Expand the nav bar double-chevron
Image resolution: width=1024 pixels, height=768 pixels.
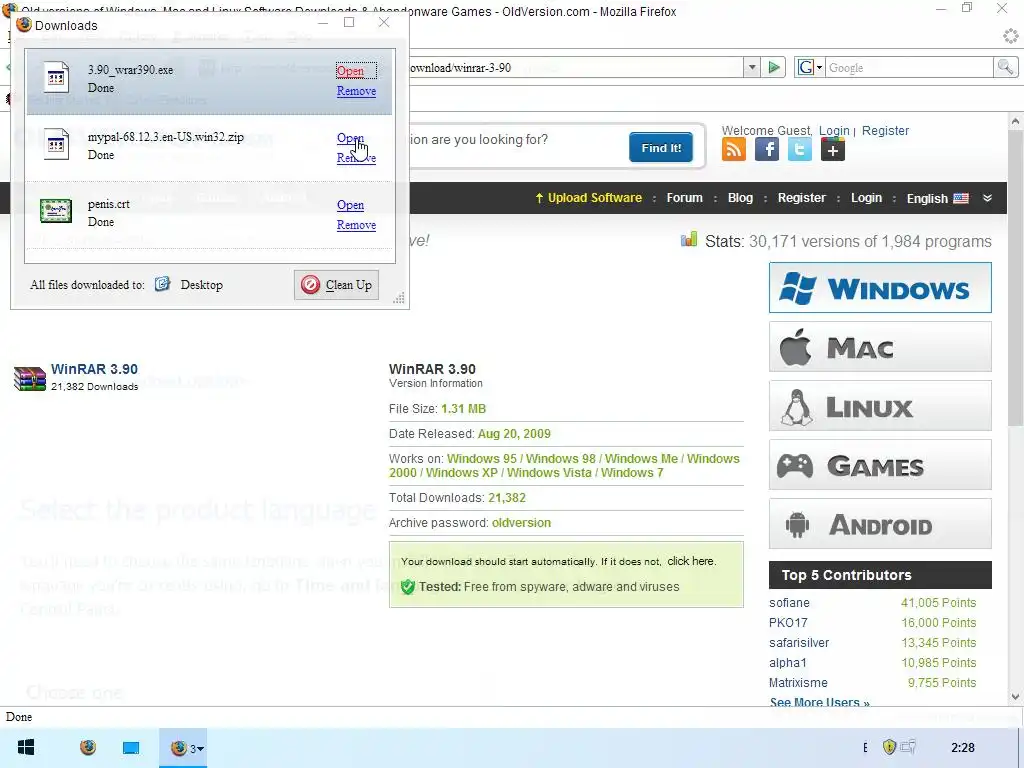pos(987,198)
